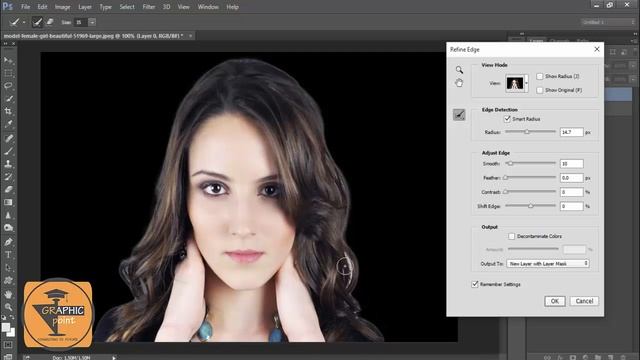Click the Radius value field
Viewport: 640px width, 360px height.
pos(571,132)
